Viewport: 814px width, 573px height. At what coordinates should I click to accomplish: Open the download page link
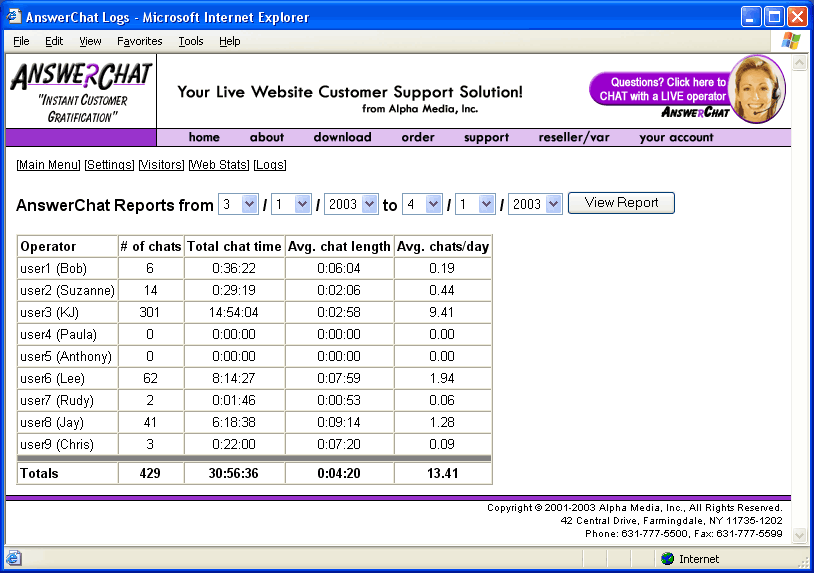pyautogui.click(x=343, y=137)
